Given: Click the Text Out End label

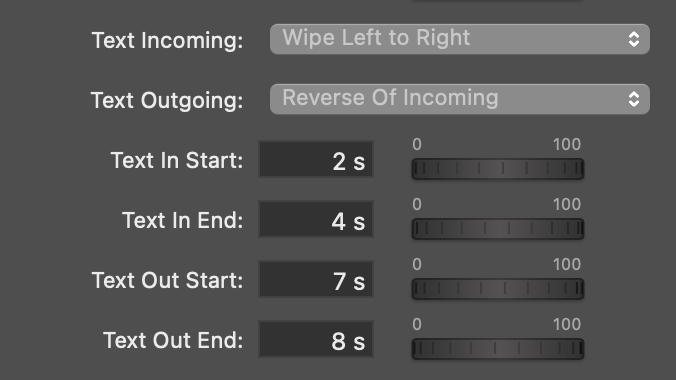Looking at the screenshot, I should click(x=173, y=340).
